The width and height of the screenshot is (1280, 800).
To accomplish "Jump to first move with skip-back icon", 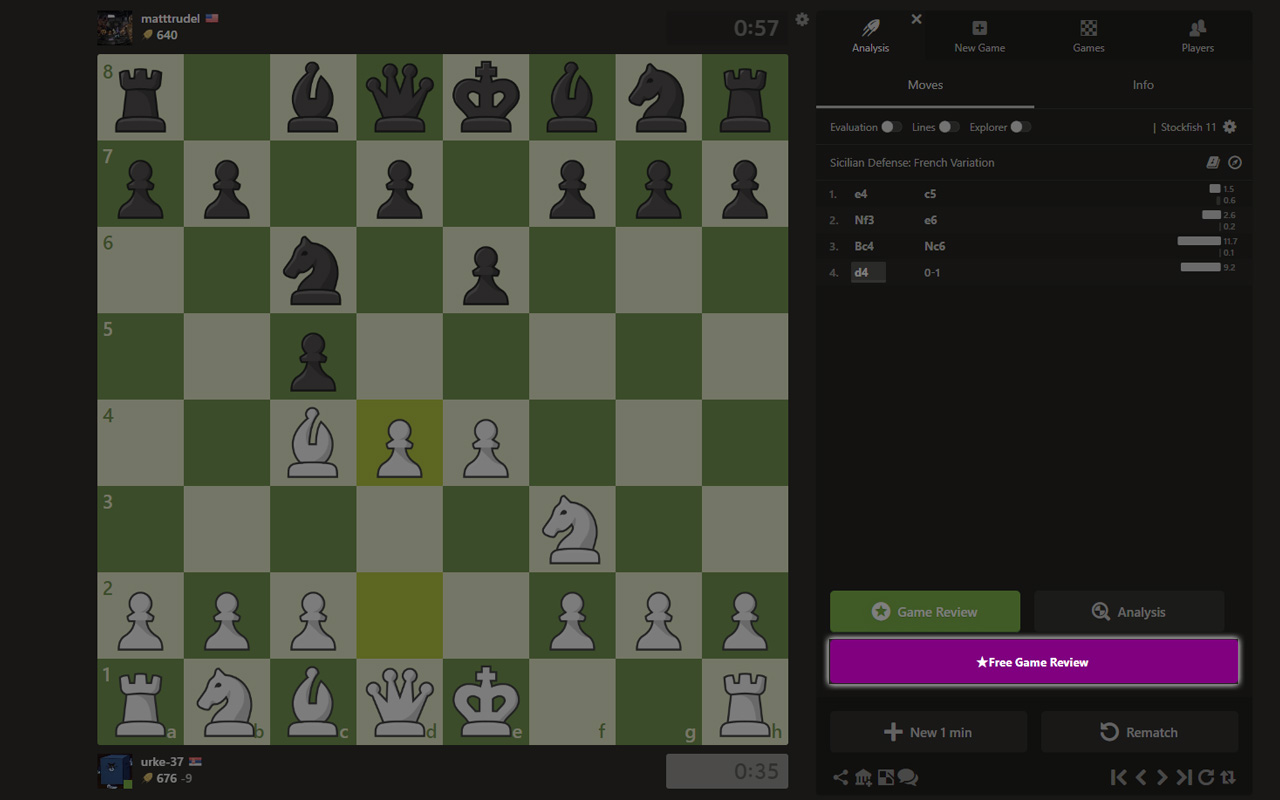I will pyautogui.click(x=1119, y=776).
